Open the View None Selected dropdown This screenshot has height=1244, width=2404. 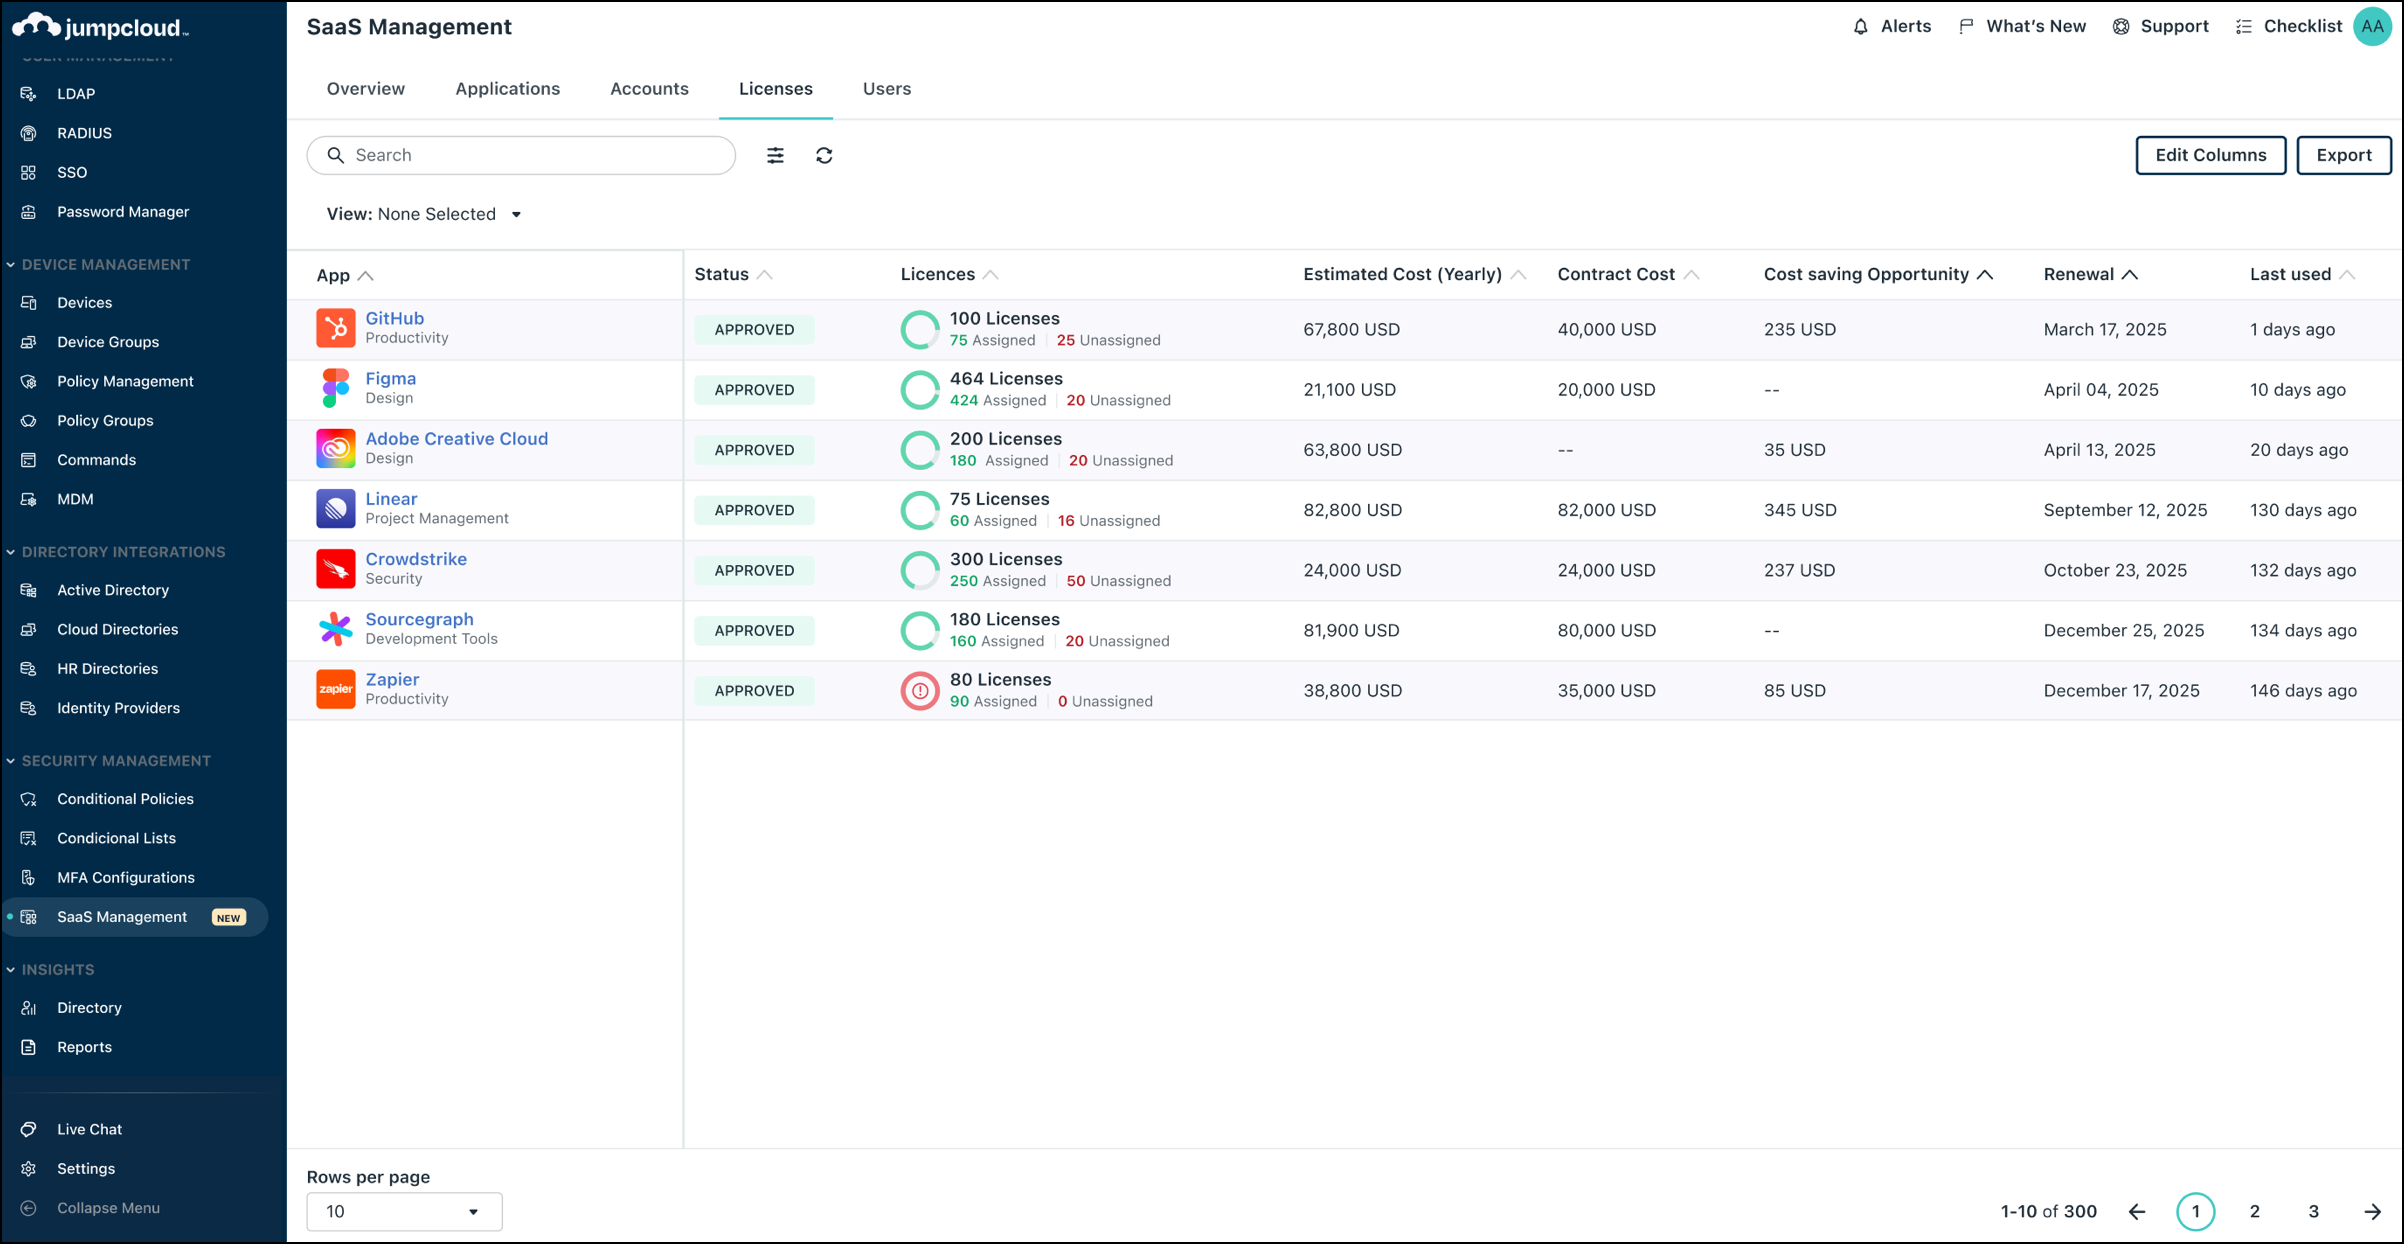(425, 214)
